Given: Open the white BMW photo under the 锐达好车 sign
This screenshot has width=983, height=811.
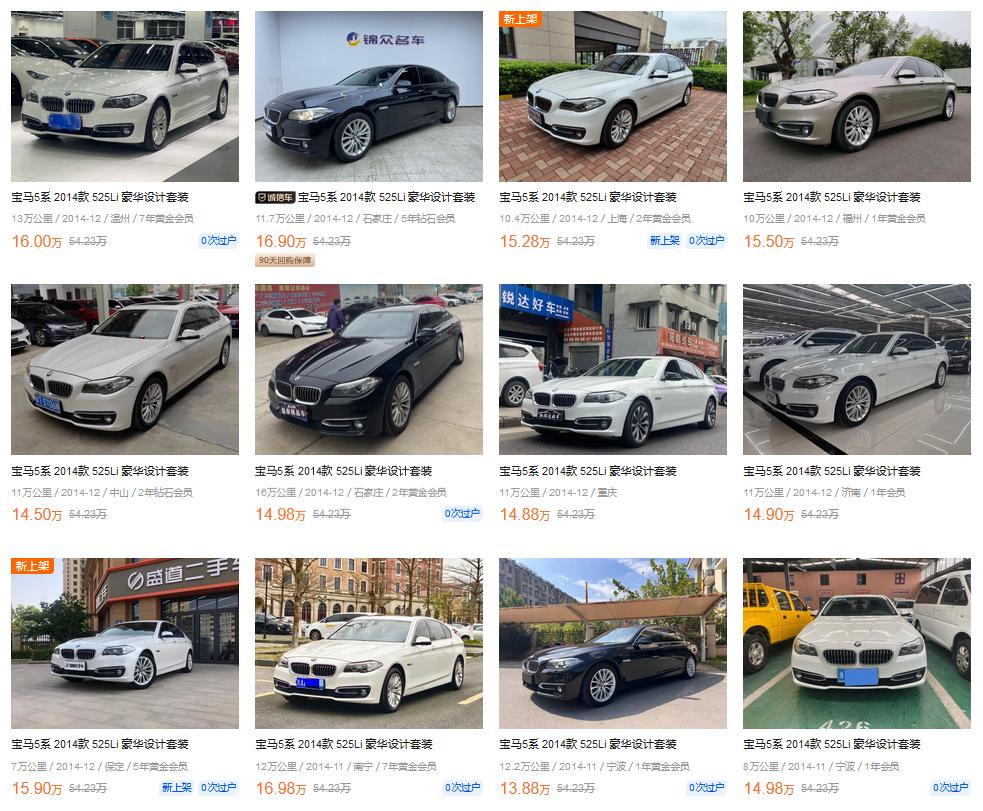Looking at the screenshot, I should pos(612,369).
